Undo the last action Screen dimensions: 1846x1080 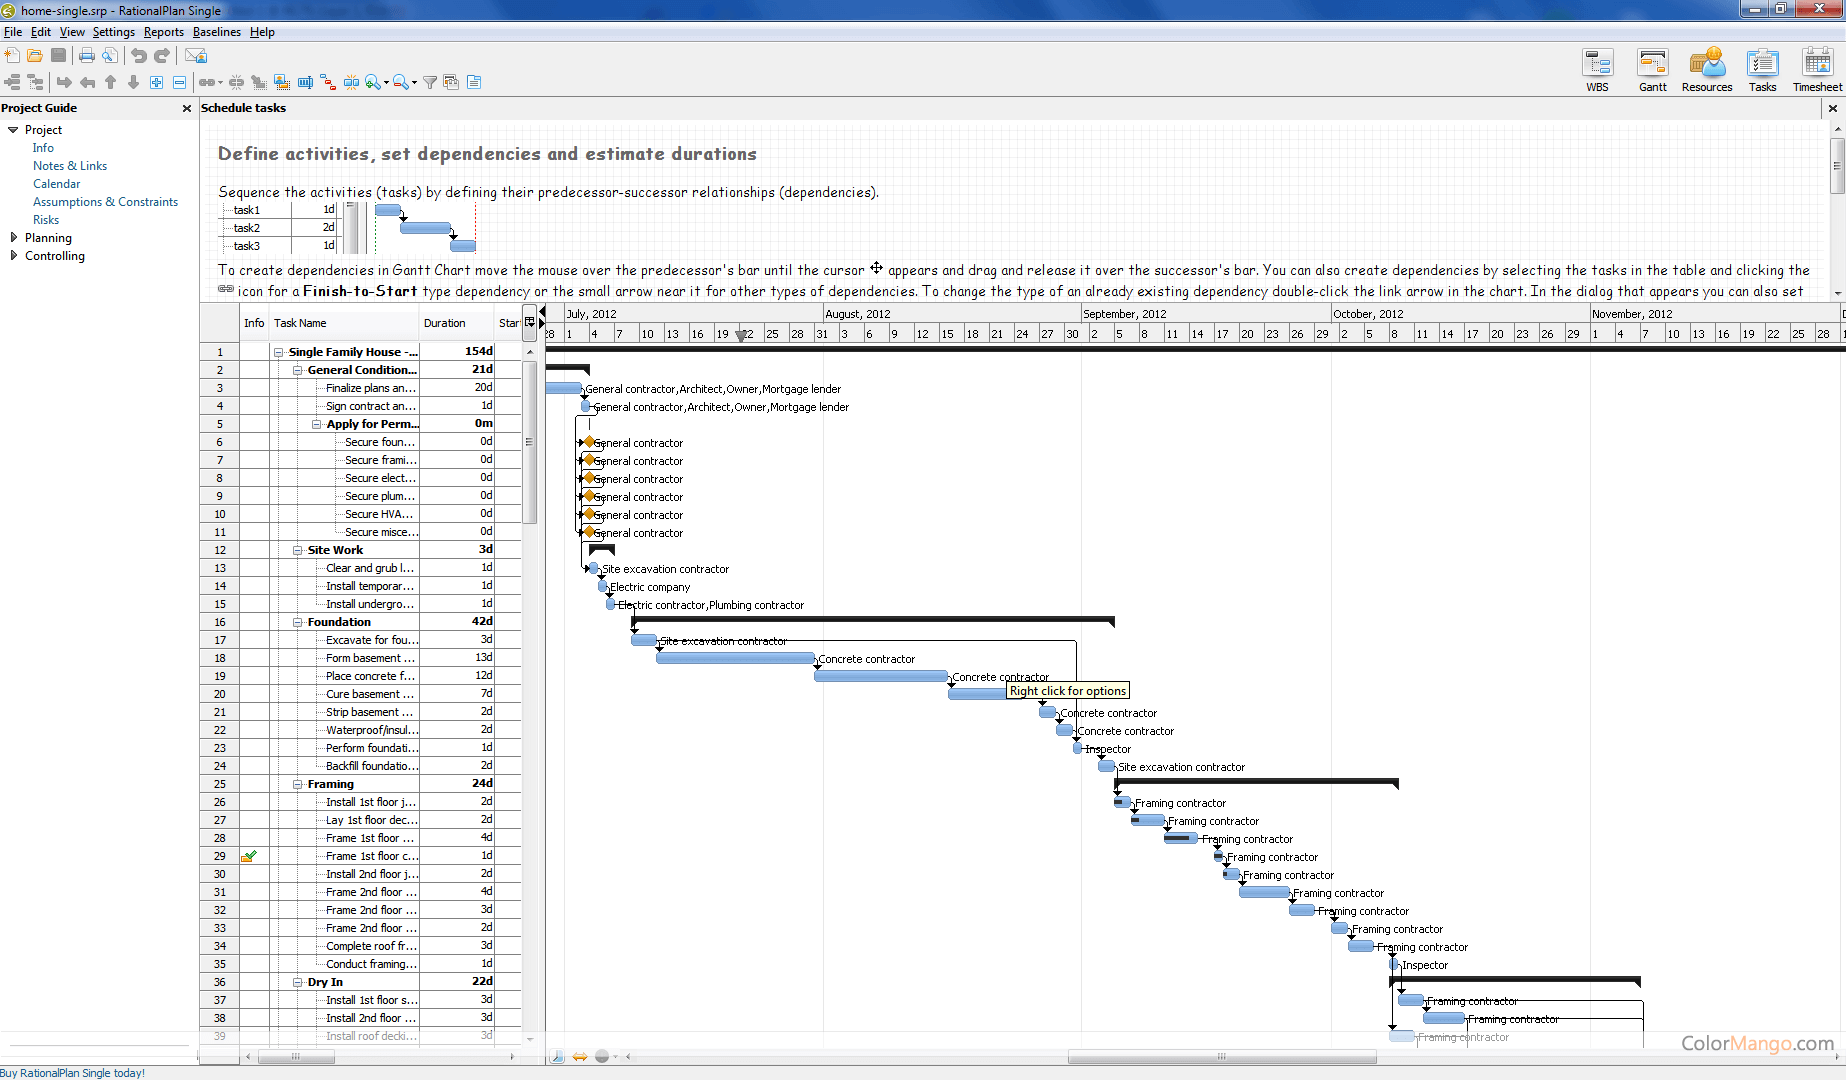point(138,55)
